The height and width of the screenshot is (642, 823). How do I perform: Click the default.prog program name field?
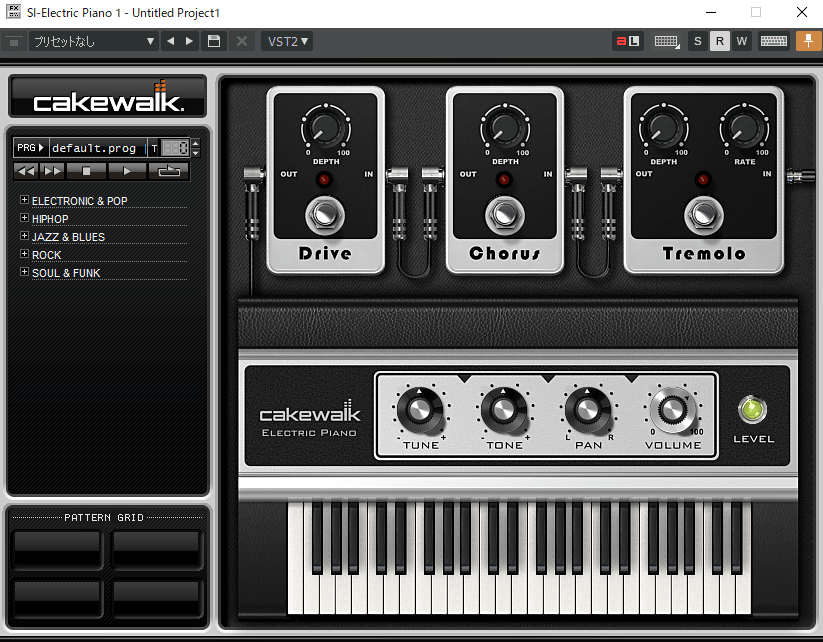coord(97,148)
